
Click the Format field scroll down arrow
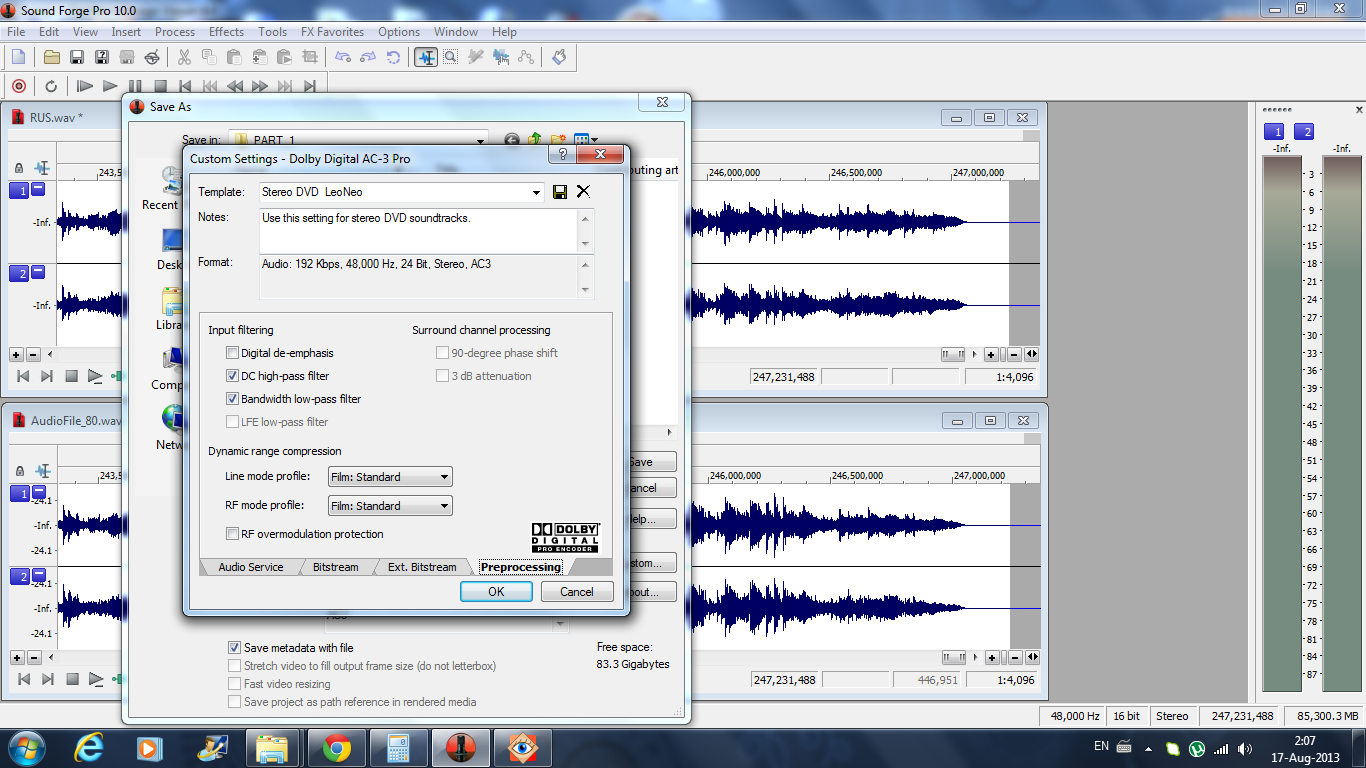click(585, 290)
